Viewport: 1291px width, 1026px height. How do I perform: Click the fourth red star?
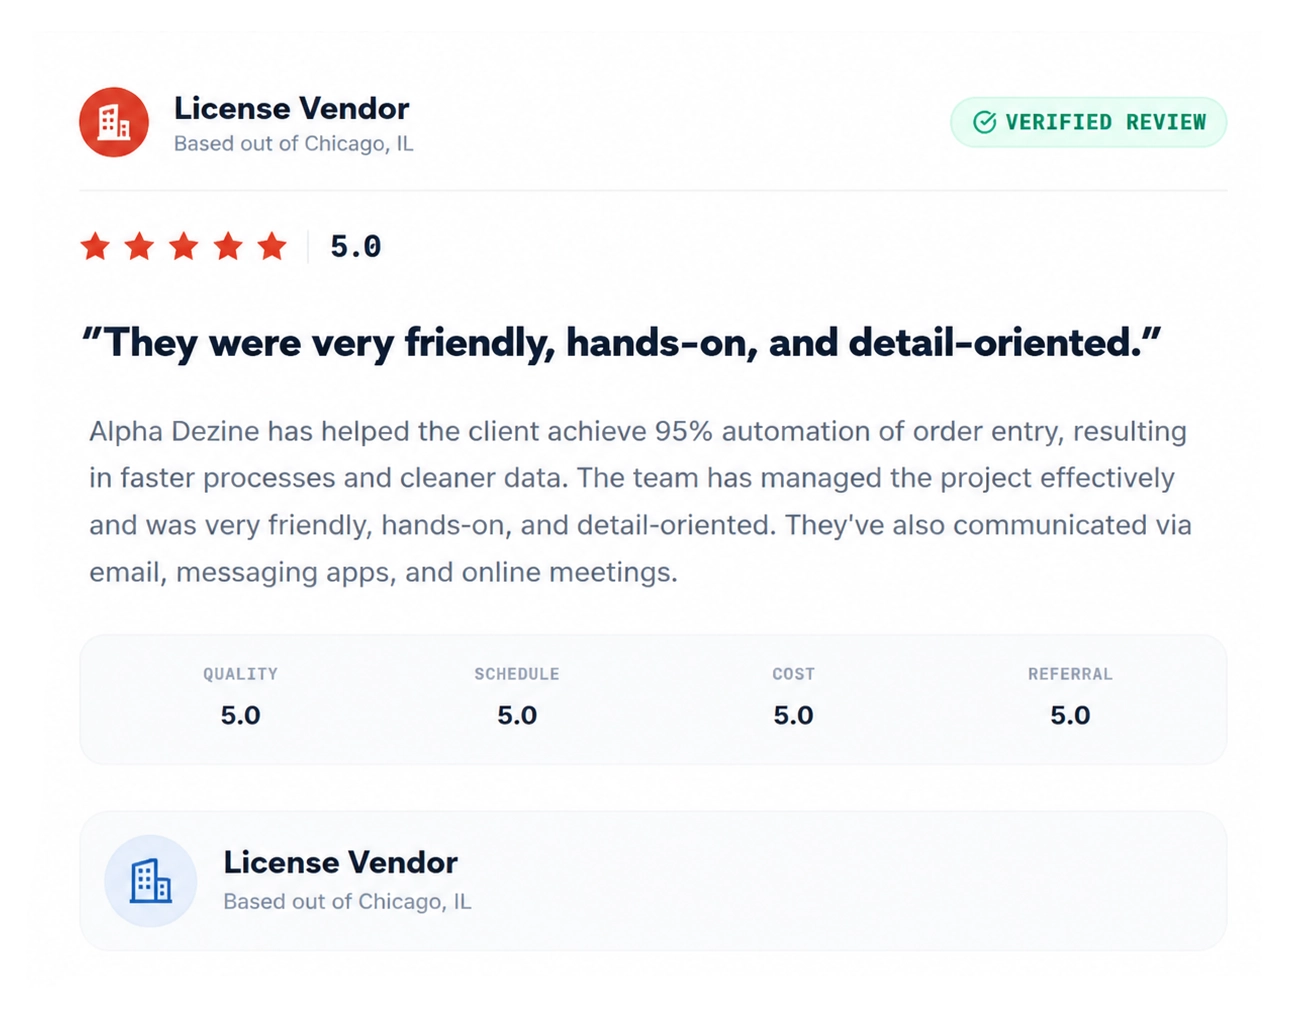click(228, 246)
